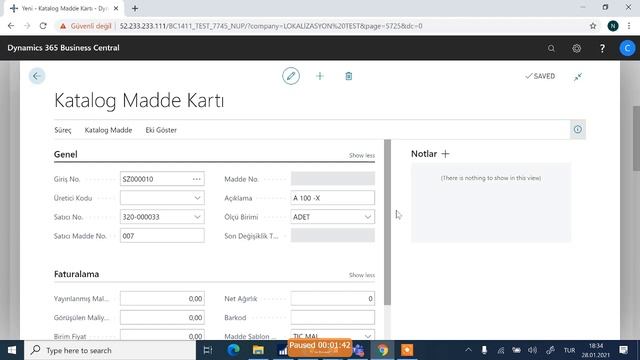The height and width of the screenshot is (360, 640).
Task: Open File Explorer from the taskbar
Action: coord(258,350)
